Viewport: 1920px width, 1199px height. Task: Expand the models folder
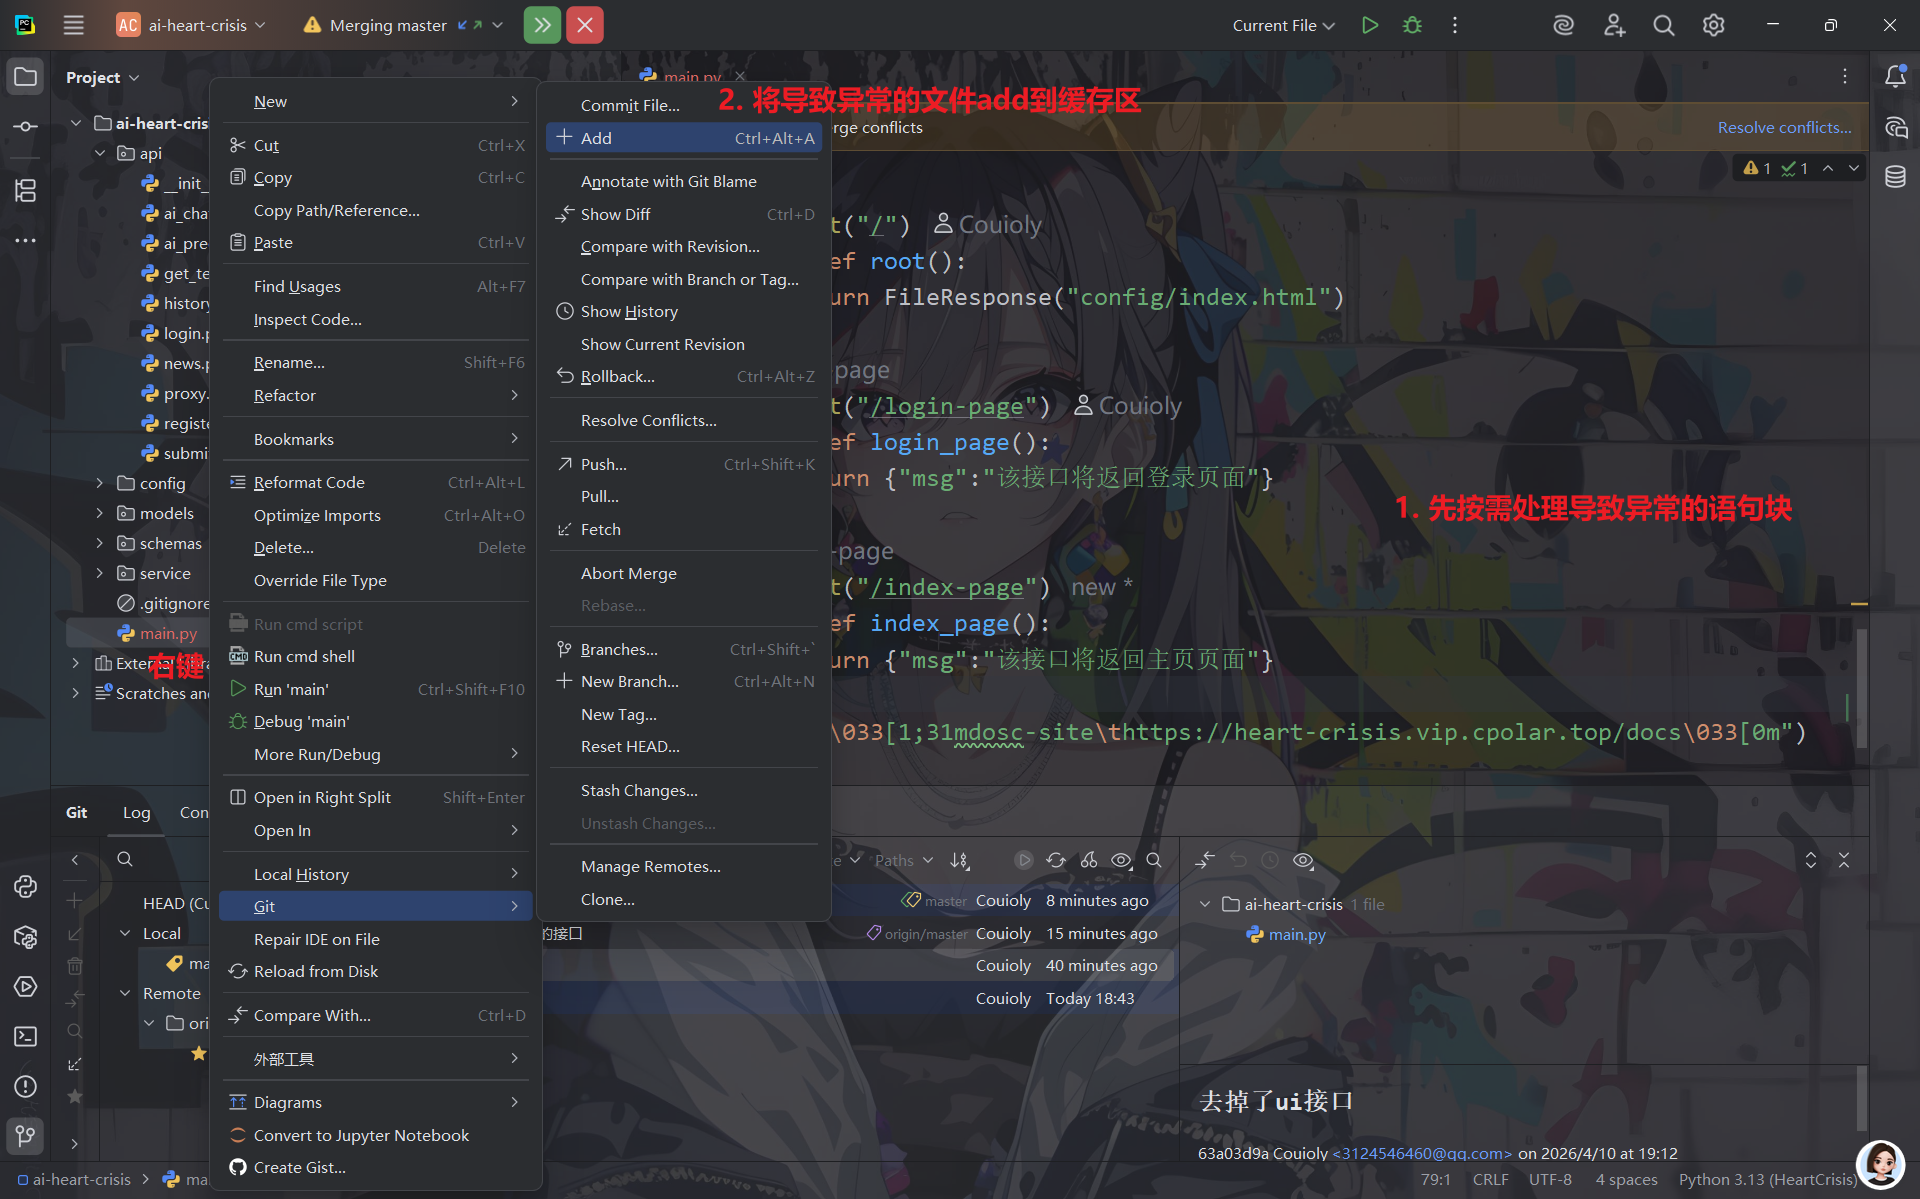coord(100,513)
